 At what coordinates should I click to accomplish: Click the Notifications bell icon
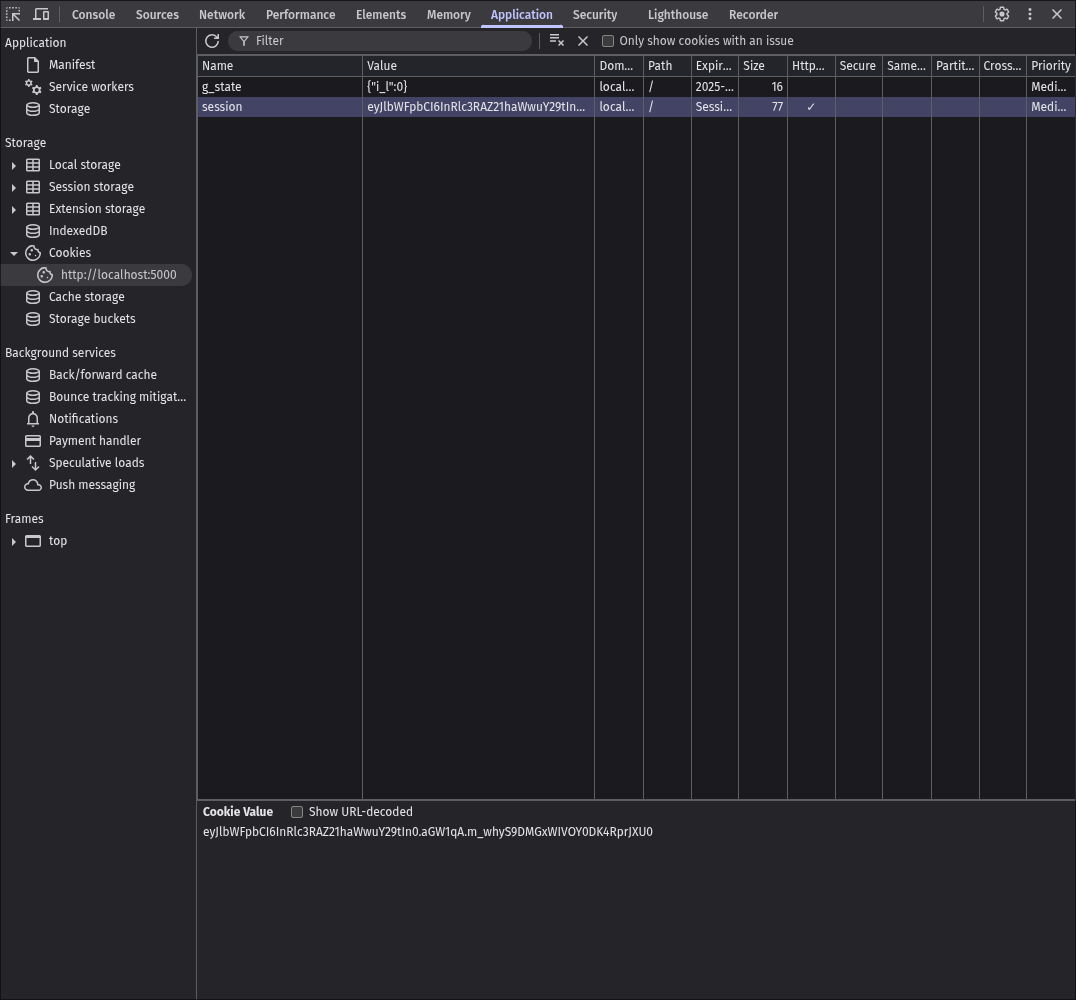(x=33, y=419)
